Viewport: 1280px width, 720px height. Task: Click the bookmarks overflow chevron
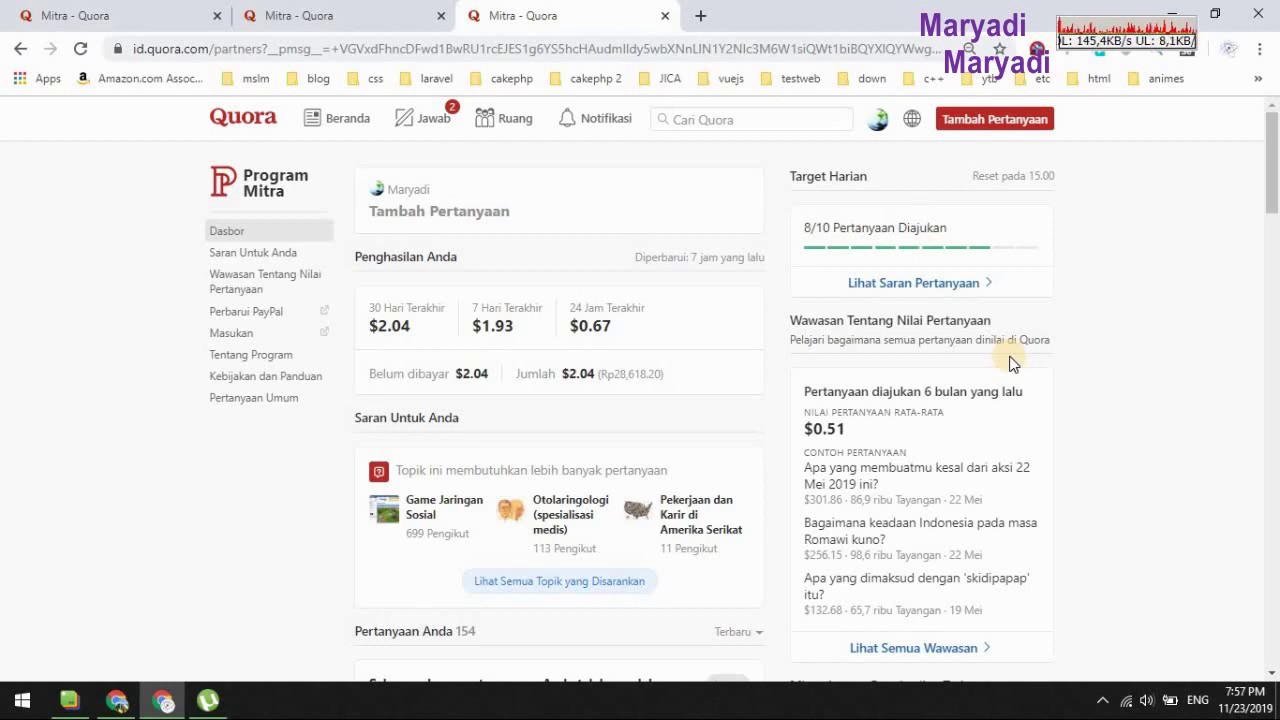coord(1258,78)
